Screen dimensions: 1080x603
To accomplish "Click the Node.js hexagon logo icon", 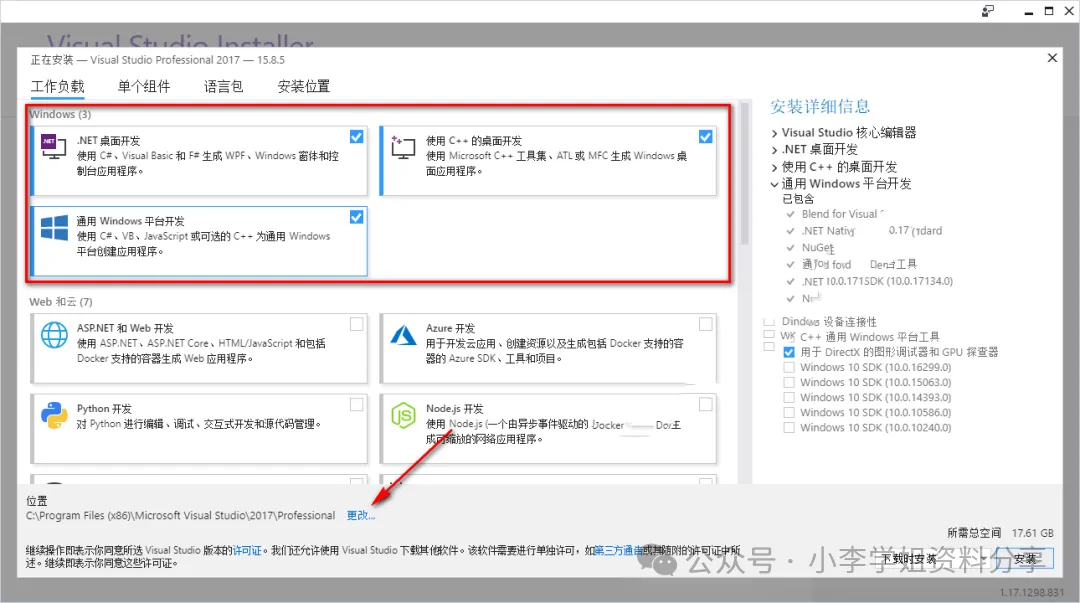I will (x=404, y=416).
